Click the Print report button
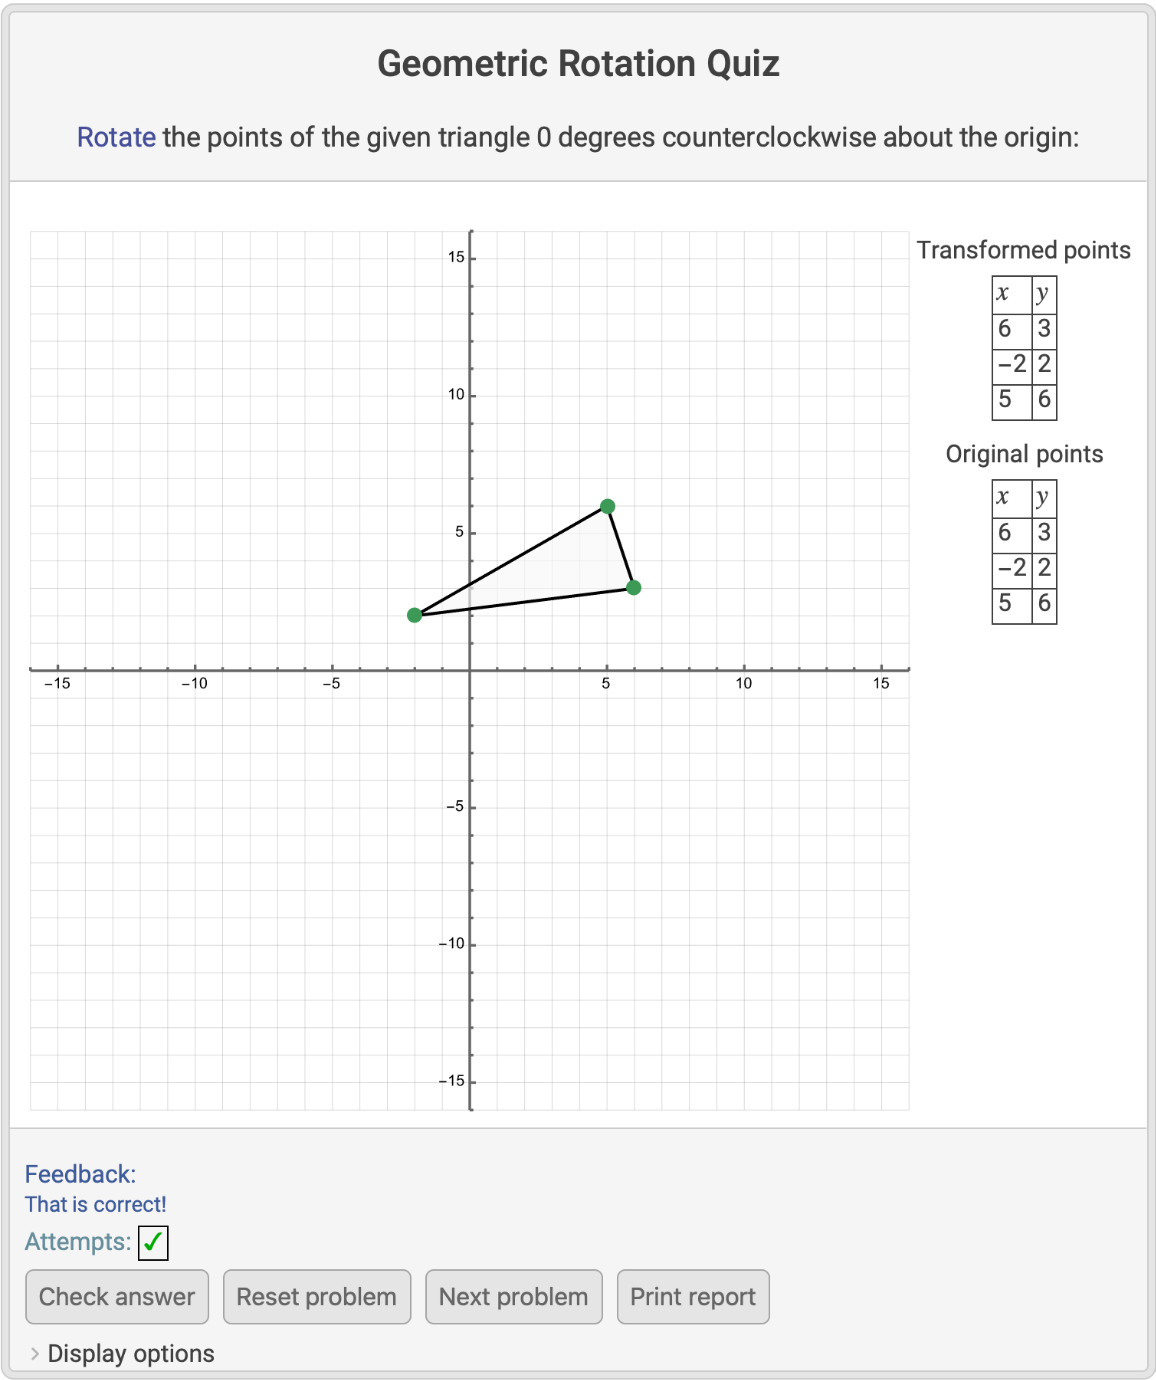Image resolution: width=1156 pixels, height=1380 pixels. pos(692,1297)
